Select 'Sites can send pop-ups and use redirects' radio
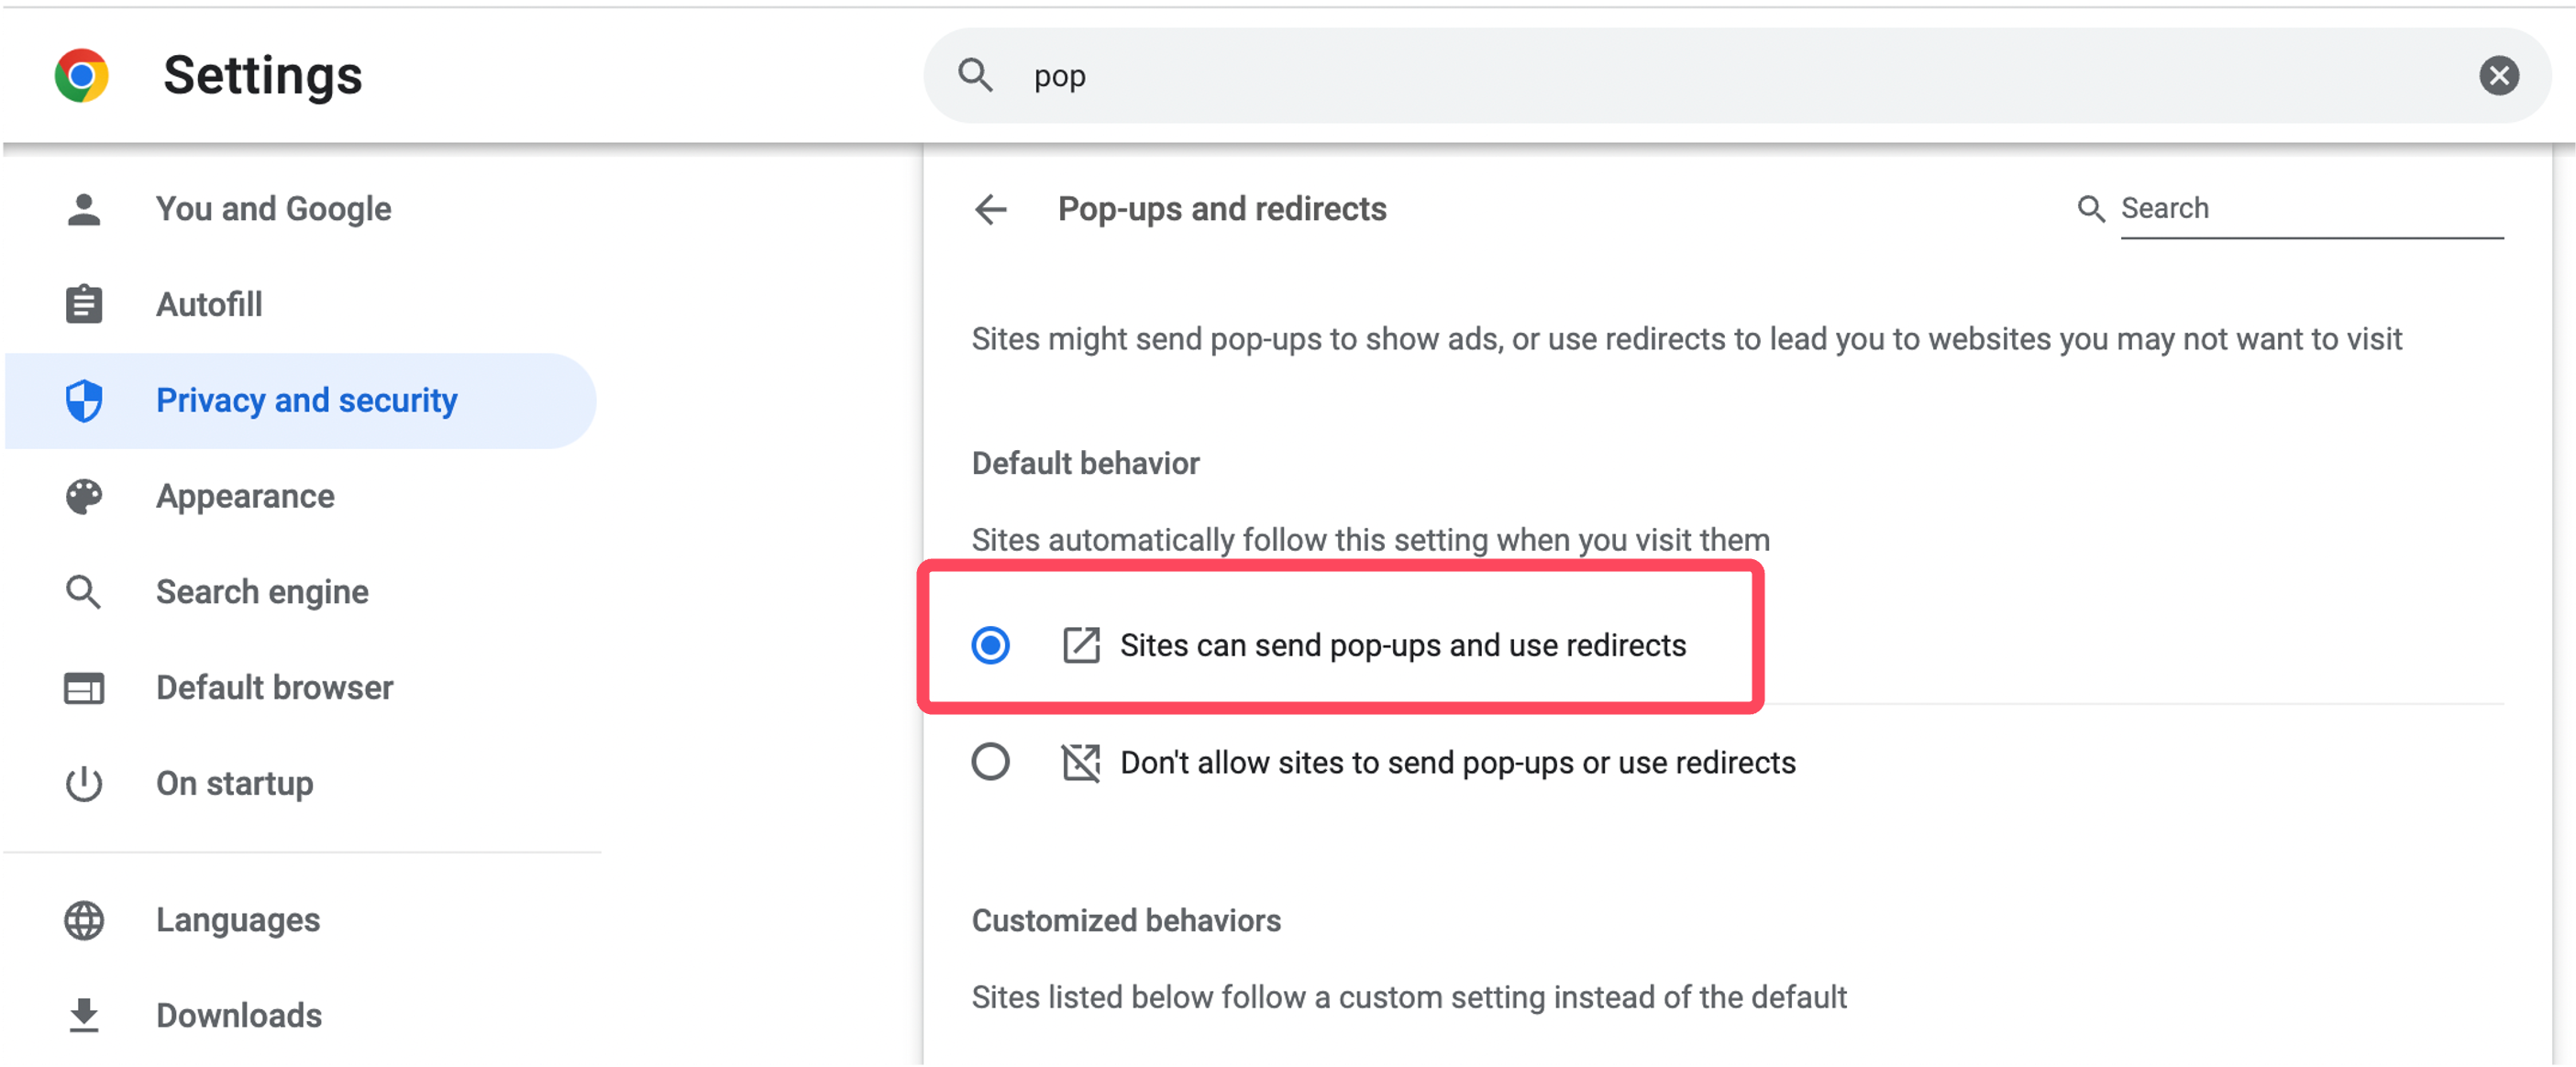The height and width of the screenshot is (1067, 2576). point(990,646)
